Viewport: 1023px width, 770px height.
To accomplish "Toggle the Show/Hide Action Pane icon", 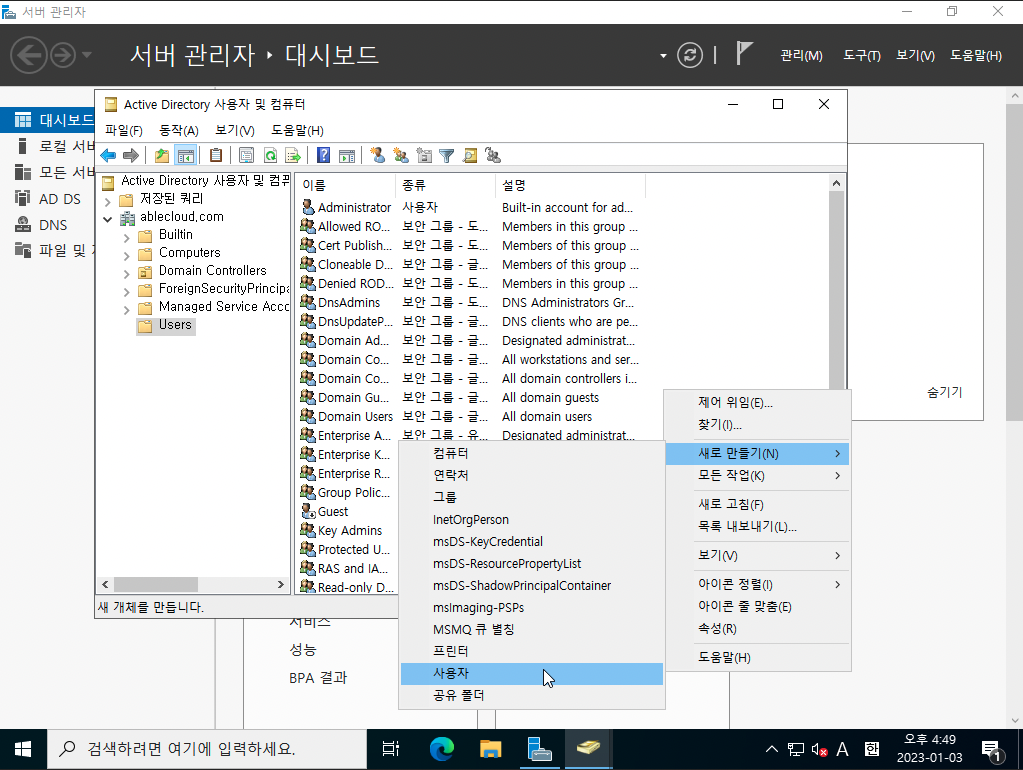I will (x=347, y=155).
